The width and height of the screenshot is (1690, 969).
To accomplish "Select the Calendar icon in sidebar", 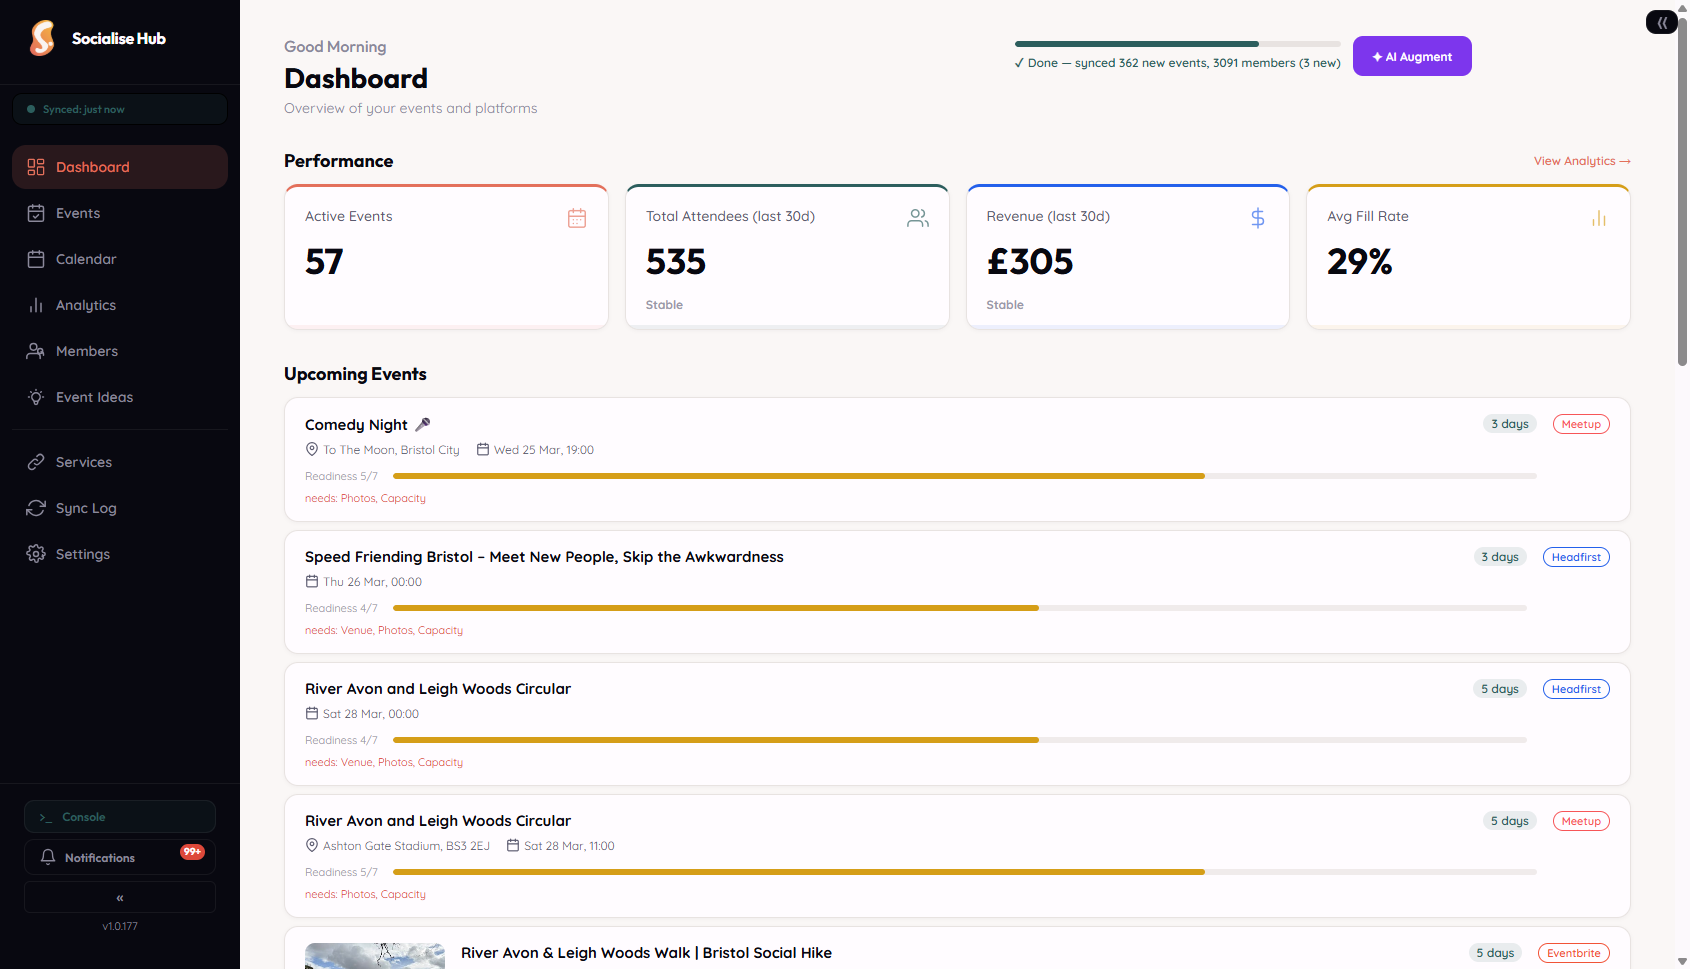I will click(36, 259).
